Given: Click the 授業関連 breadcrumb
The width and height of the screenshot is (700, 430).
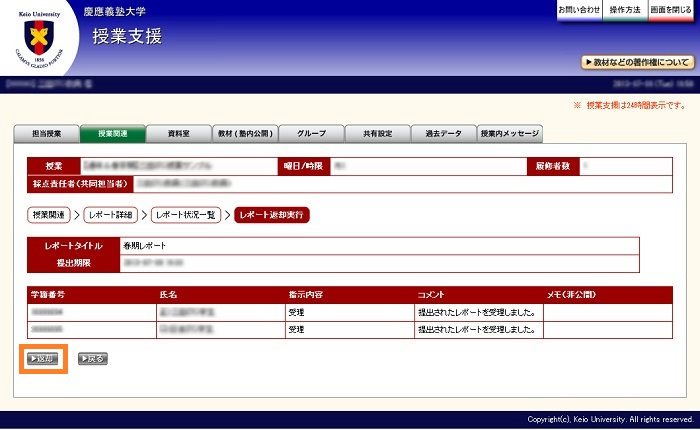Looking at the screenshot, I should point(49,215).
